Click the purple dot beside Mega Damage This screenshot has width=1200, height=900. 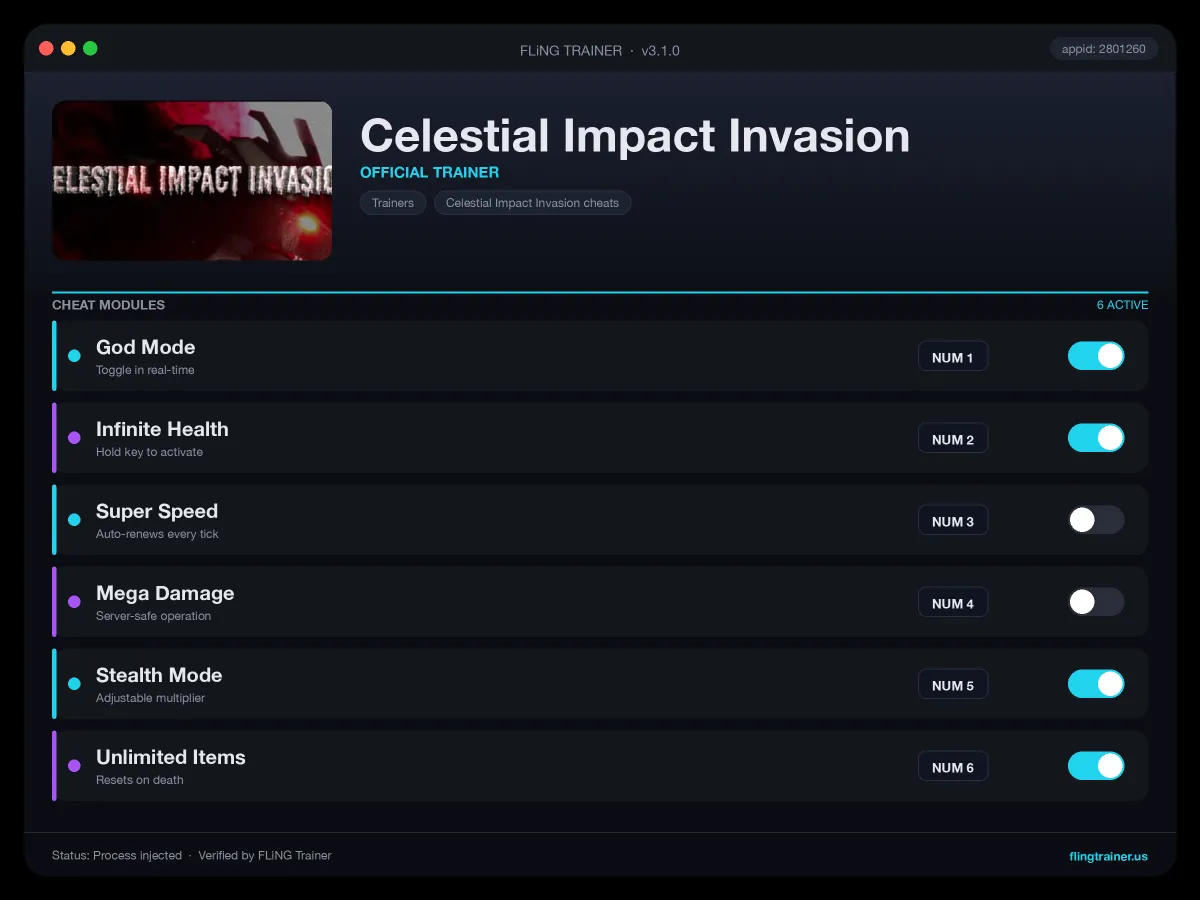tap(74, 602)
